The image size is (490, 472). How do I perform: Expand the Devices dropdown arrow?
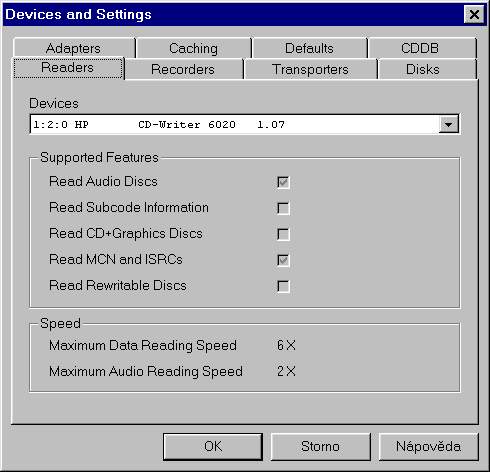pyautogui.click(x=449, y=124)
